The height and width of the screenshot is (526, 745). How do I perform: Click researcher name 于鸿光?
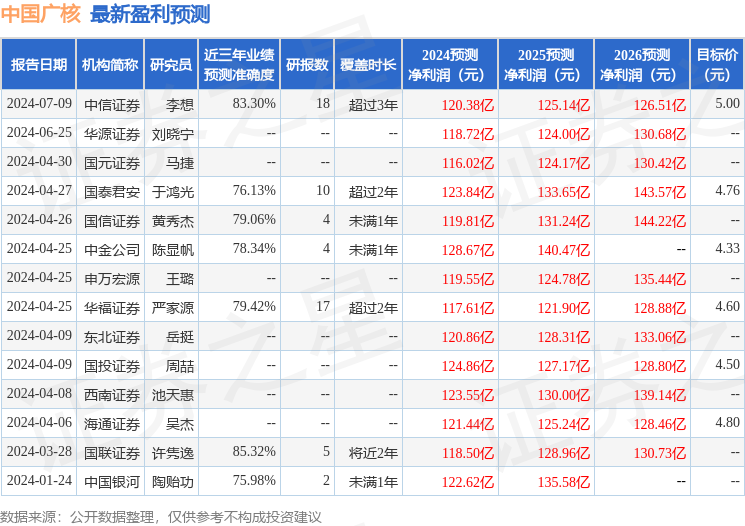pos(173,192)
